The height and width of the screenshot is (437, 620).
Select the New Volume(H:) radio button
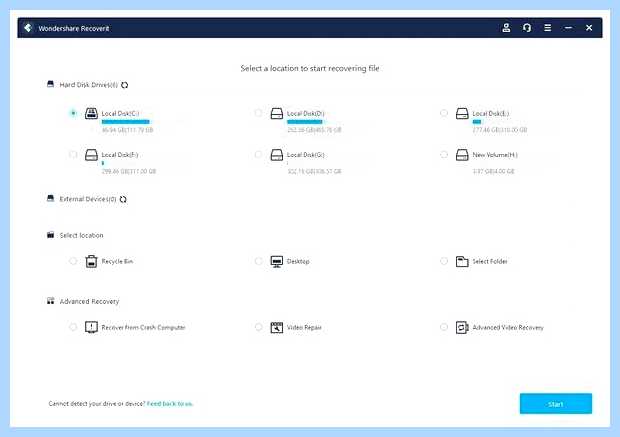pyautogui.click(x=444, y=154)
